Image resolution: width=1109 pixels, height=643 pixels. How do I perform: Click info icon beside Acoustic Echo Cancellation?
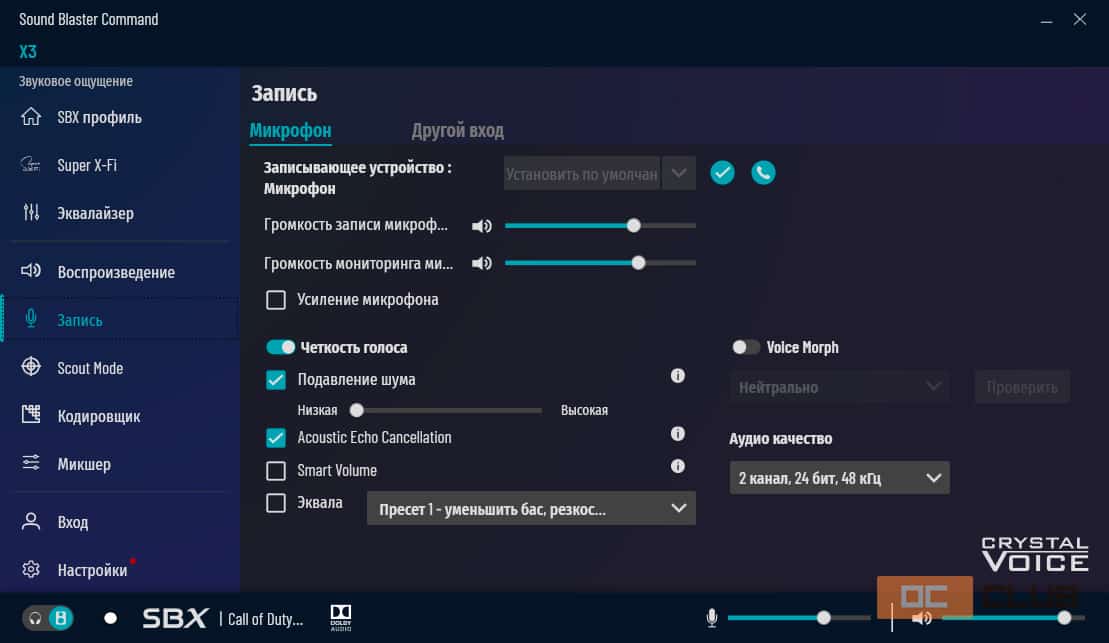pyautogui.click(x=677, y=434)
